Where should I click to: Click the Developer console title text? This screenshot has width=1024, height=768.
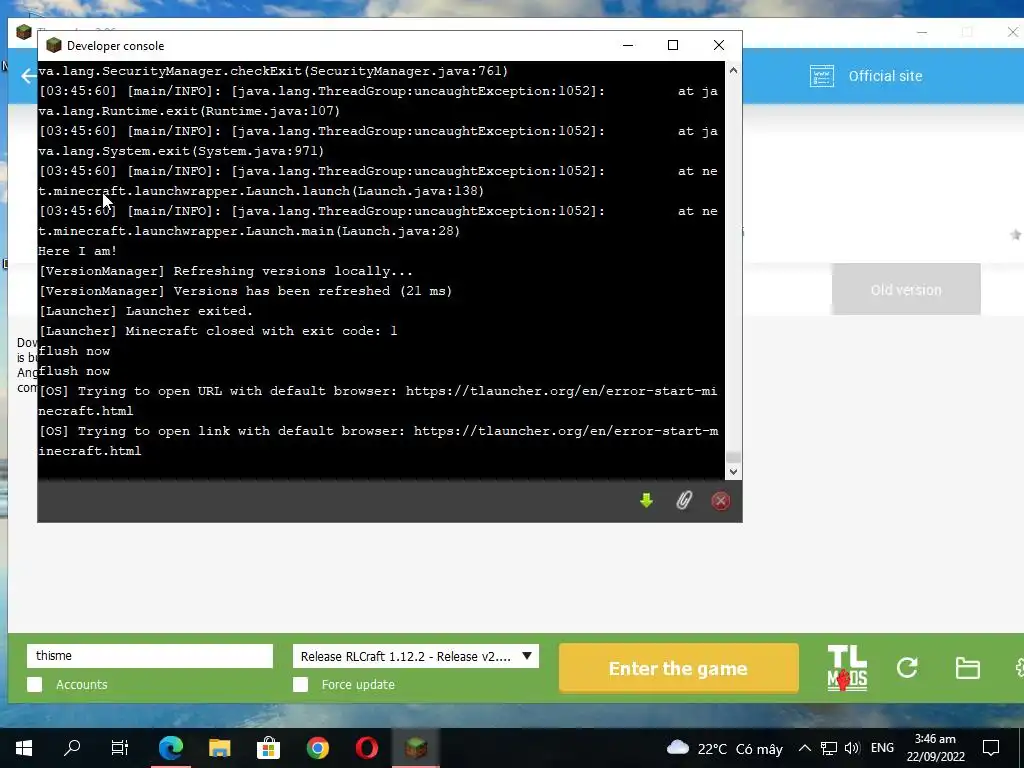click(116, 46)
